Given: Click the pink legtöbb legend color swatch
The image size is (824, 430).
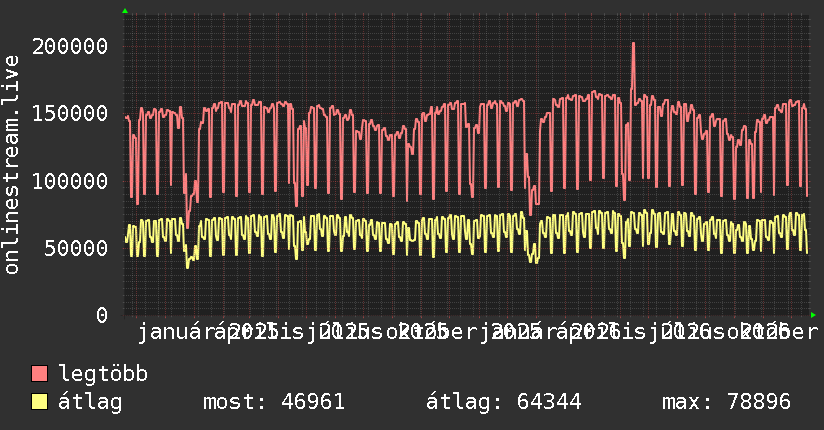Looking at the screenshot, I should pyautogui.click(x=39, y=374).
